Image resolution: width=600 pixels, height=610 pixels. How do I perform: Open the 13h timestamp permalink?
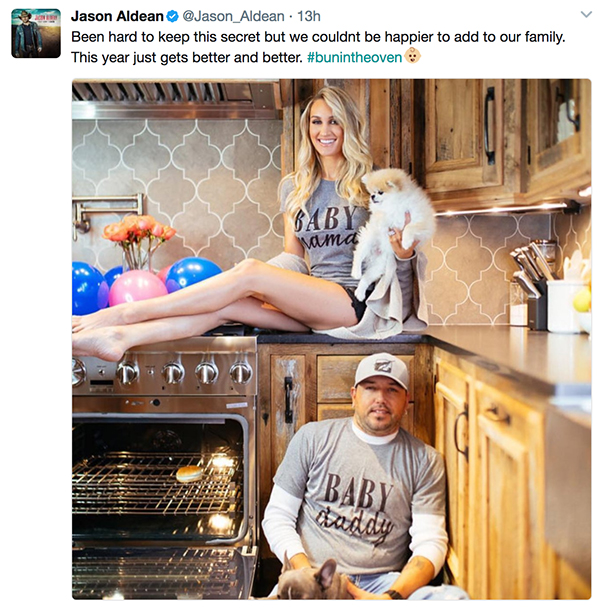coord(309,16)
